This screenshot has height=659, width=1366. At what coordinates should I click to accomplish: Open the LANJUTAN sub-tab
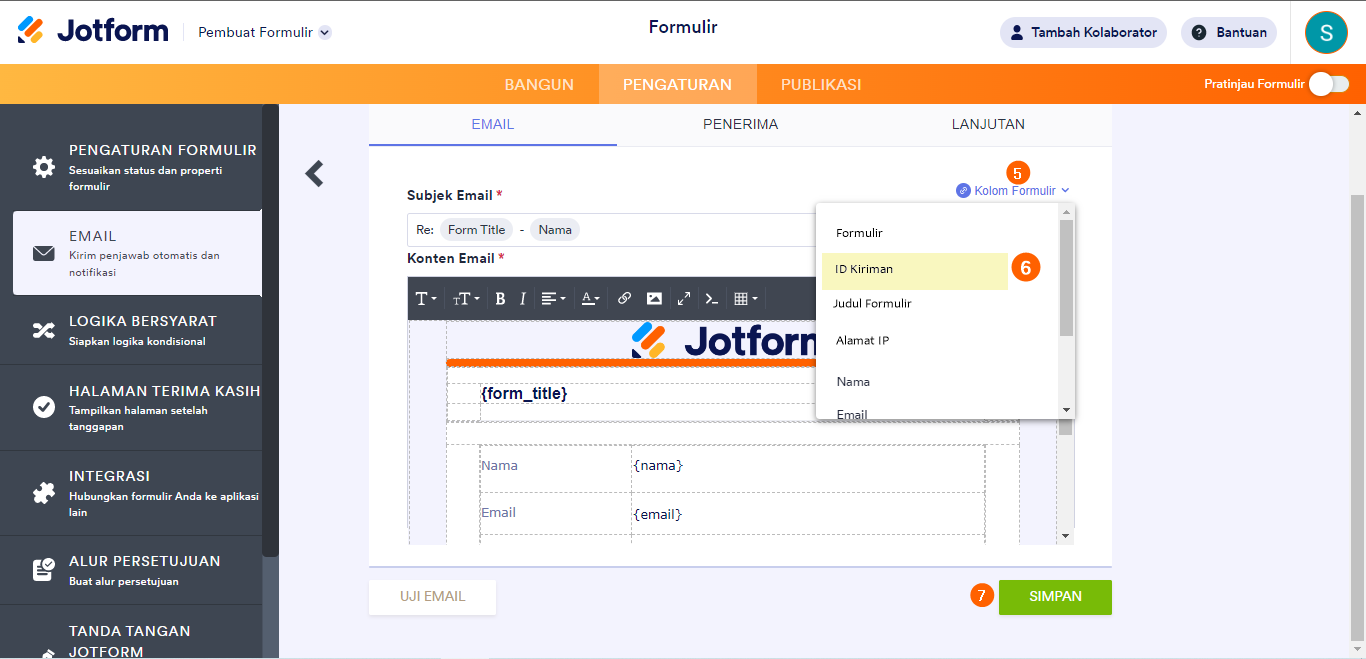(988, 125)
